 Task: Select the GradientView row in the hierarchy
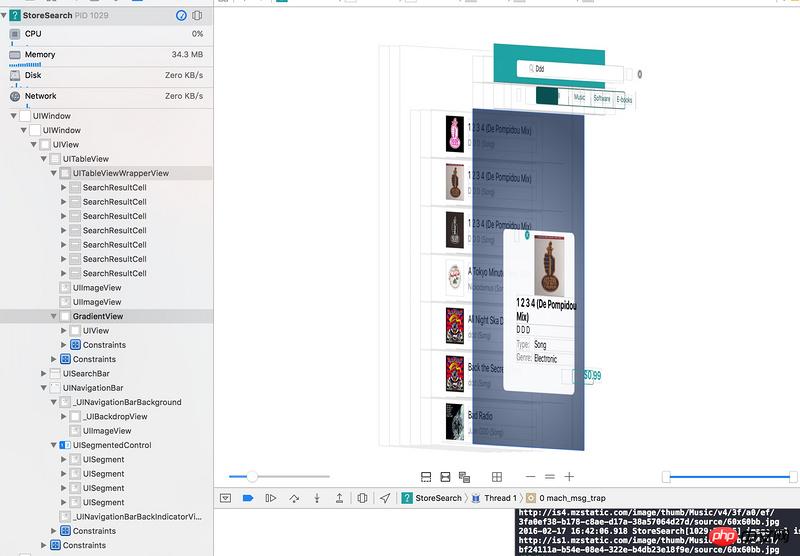click(107, 316)
